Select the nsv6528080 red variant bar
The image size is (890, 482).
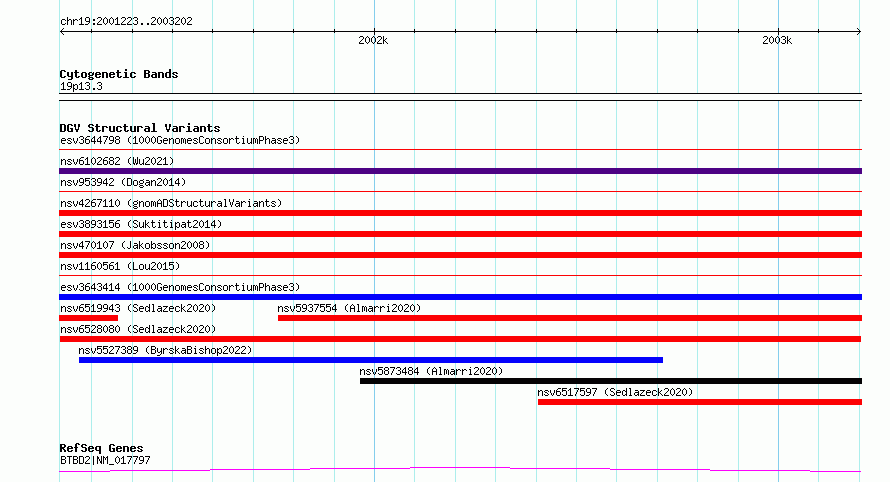point(460,339)
